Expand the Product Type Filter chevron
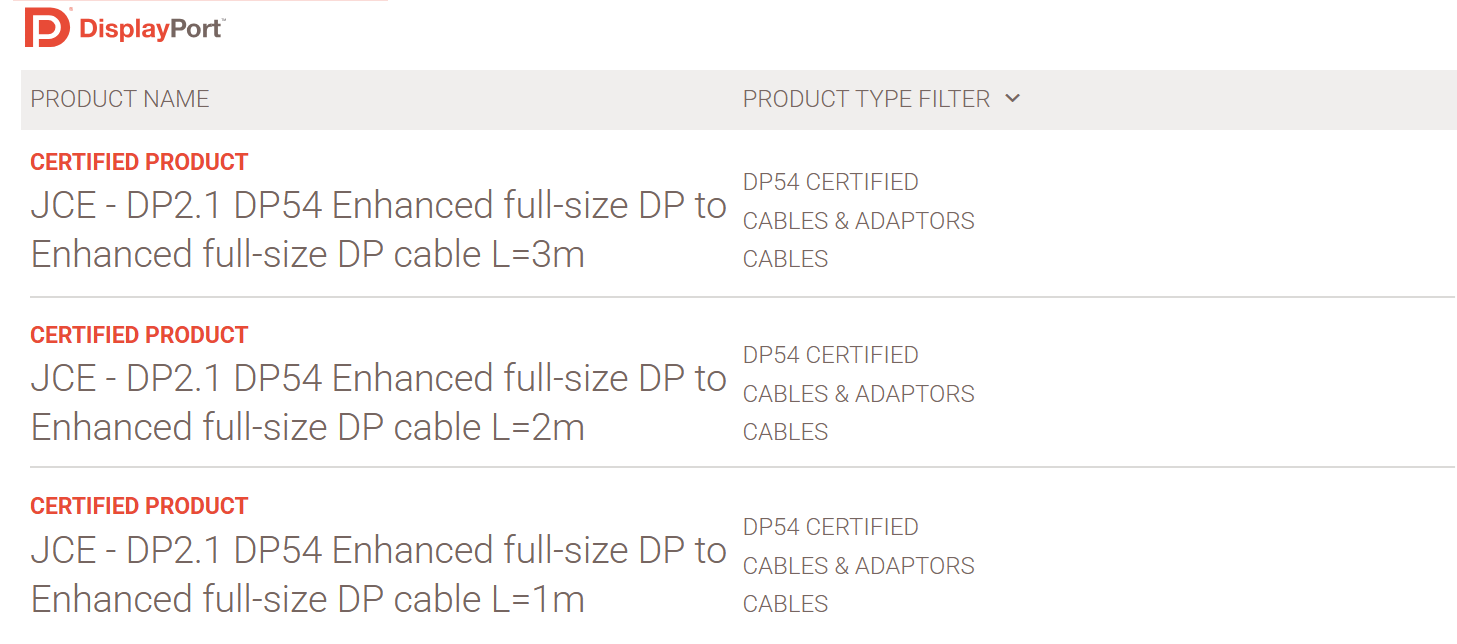The width and height of the screenshot is (1457, 644). 1012,98
